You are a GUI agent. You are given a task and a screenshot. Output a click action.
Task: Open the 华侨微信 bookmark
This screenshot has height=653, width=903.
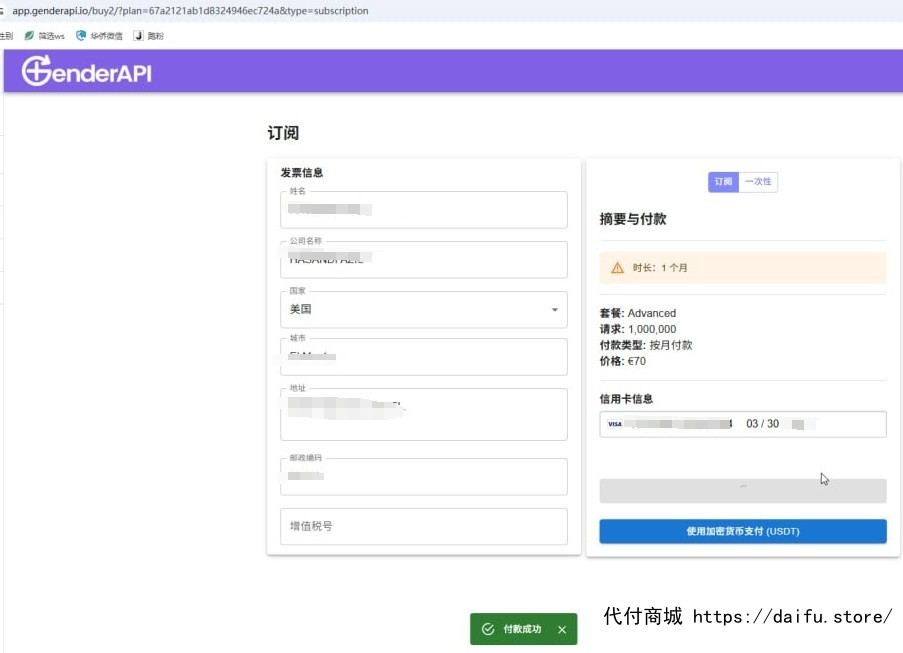pos(100,36)
